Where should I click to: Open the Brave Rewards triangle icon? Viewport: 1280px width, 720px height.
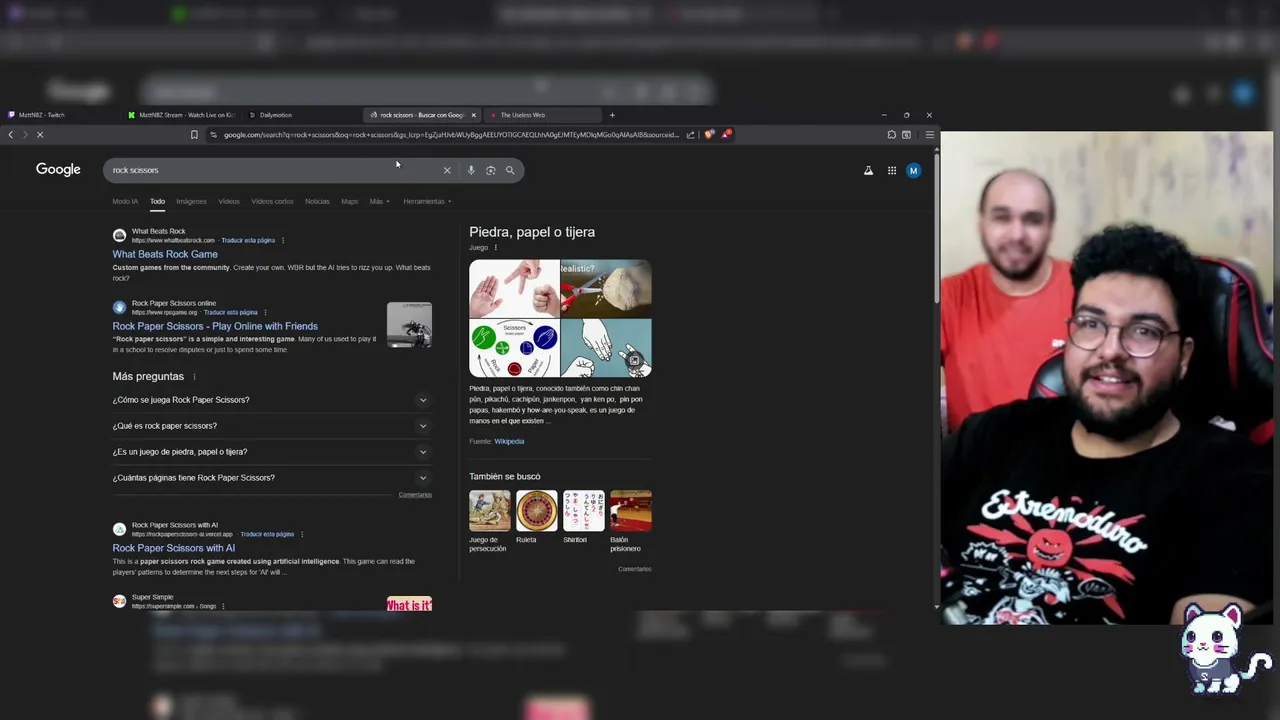click(x=727, y=134)
